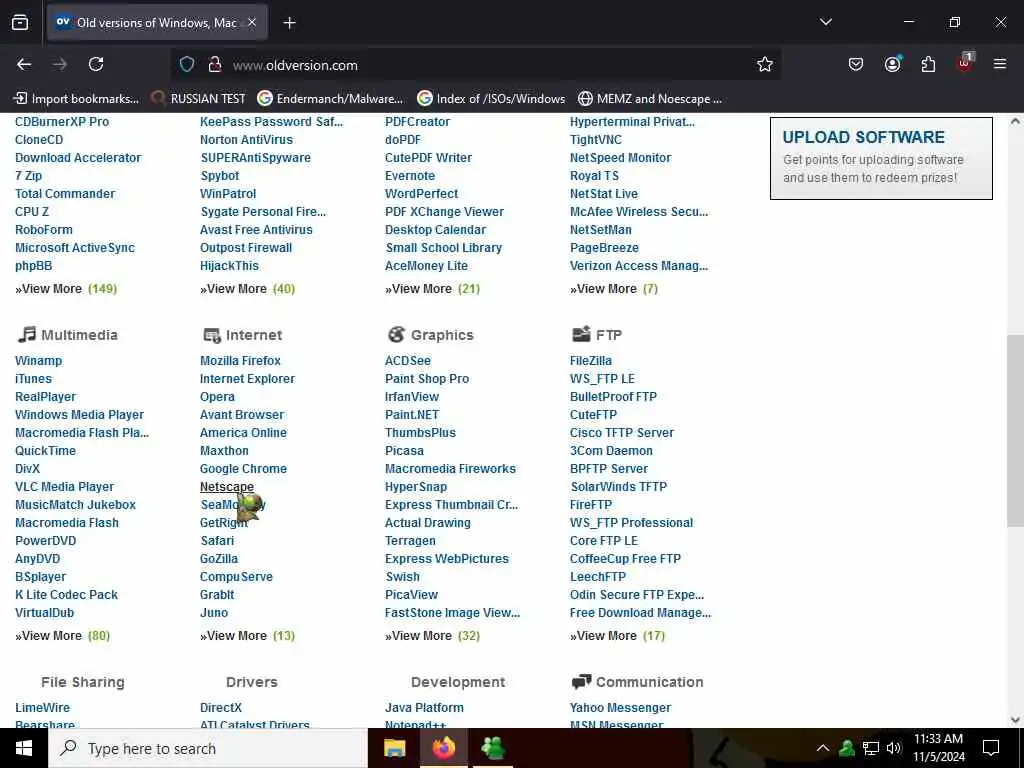Viewport: 1024px width, 768px height.
Task: Click the Multimedia music note icon
Action: point(27,334)
